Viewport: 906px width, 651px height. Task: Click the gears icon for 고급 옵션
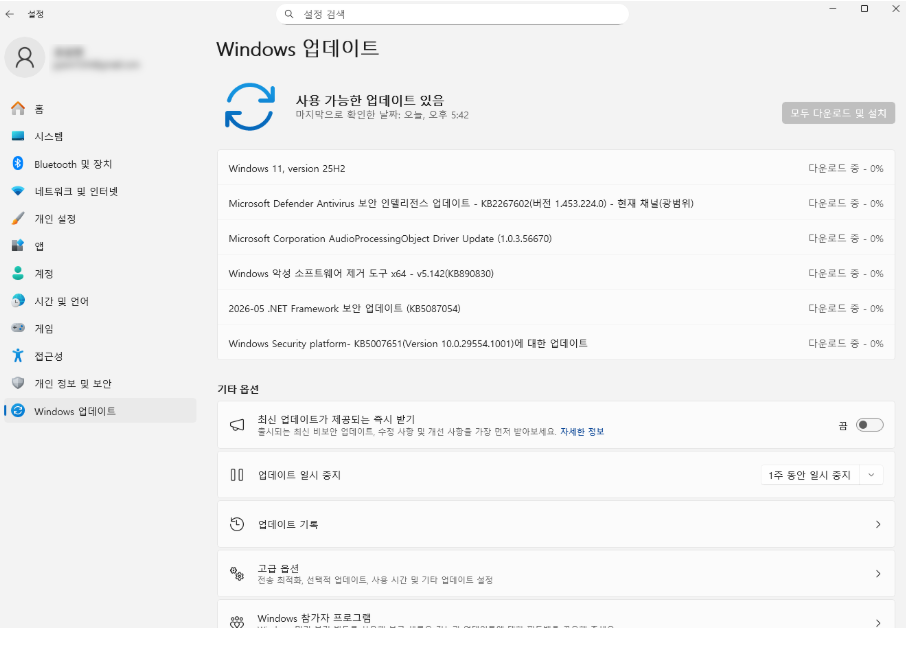pyautogui.click(x=237, y=574)
